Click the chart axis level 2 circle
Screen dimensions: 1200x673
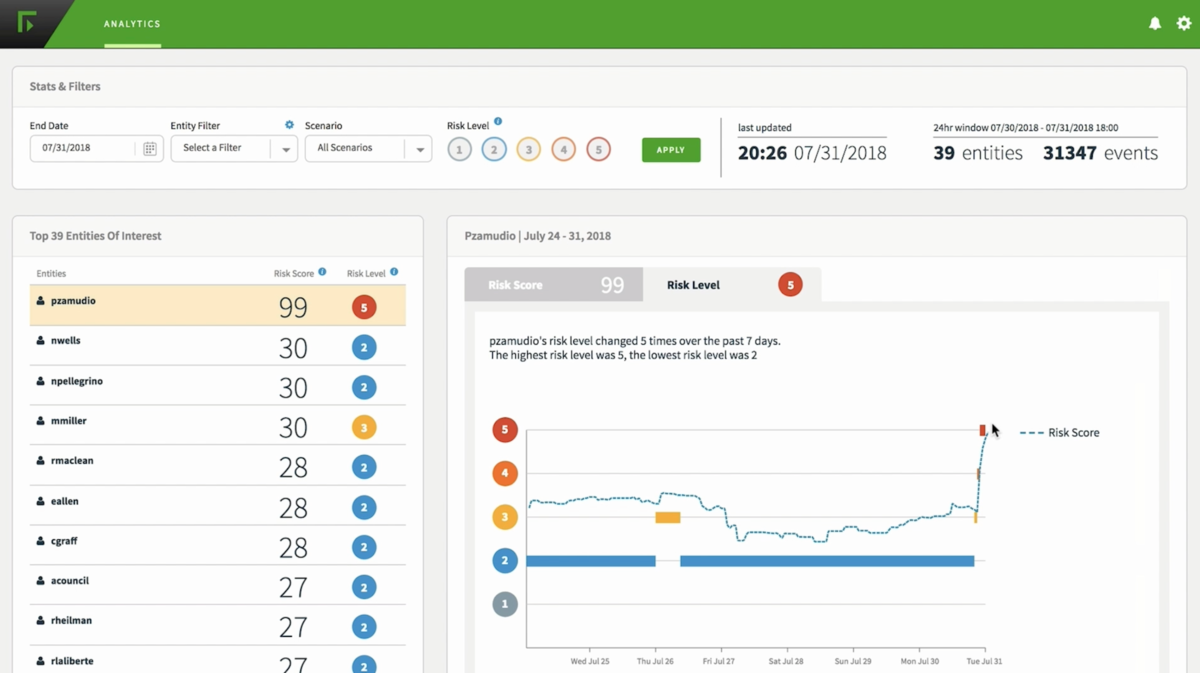point(505,561)
